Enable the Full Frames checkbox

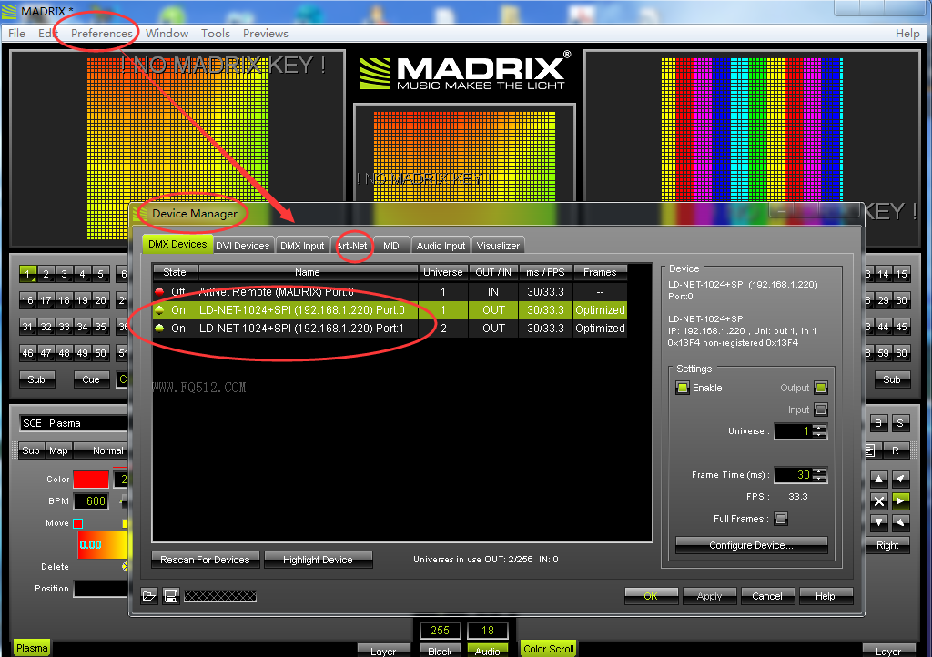pos(781,518)
